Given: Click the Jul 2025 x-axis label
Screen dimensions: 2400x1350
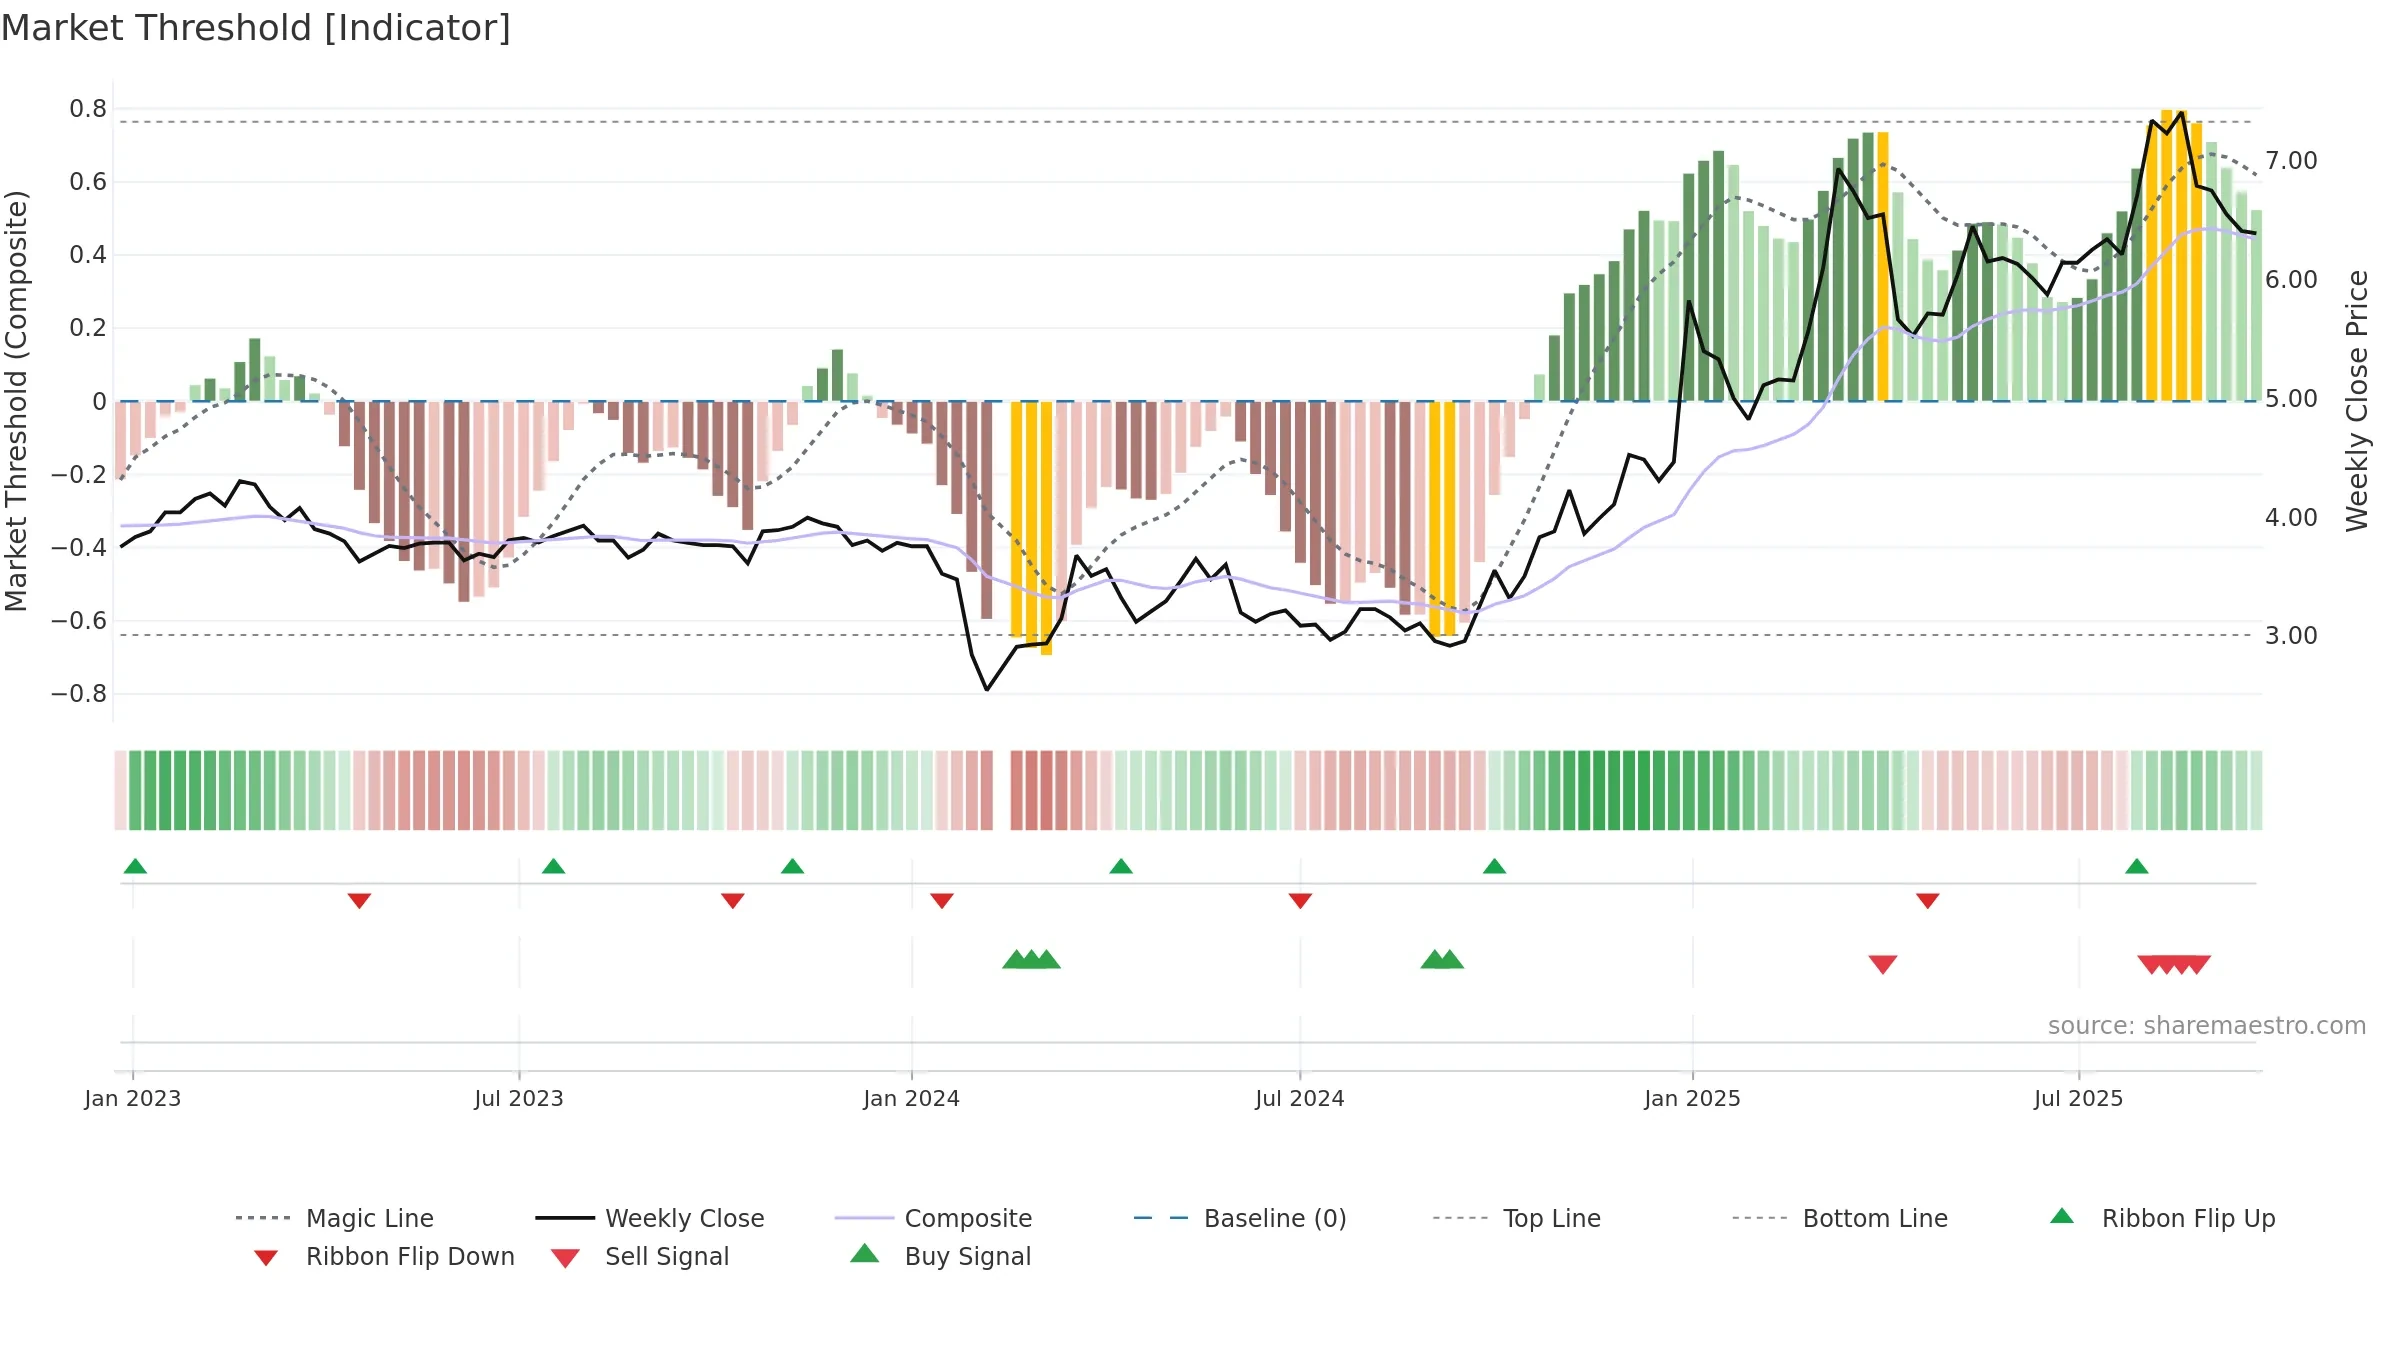Looking at the screenshot, I should pyautogui.click(x=2078, y=1098).
